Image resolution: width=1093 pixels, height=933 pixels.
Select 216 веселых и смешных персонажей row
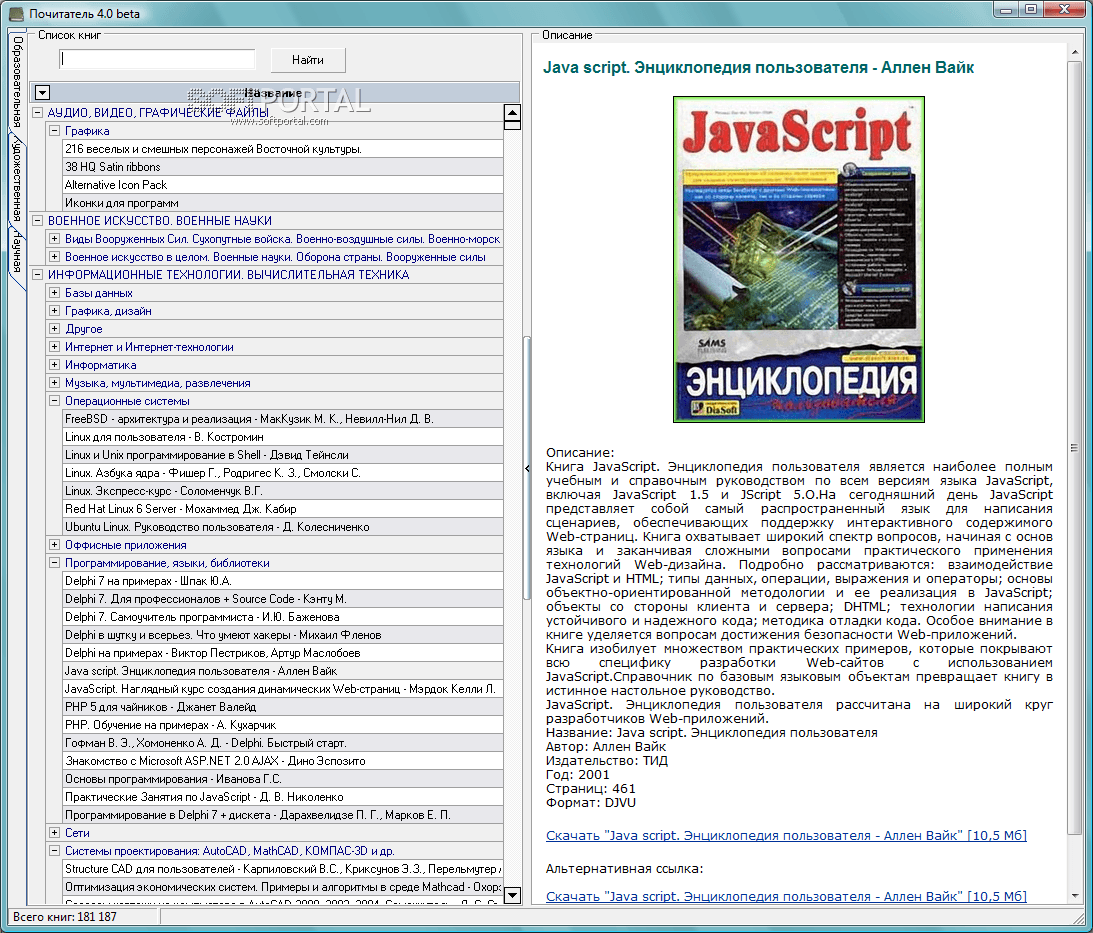click(283, 149)
